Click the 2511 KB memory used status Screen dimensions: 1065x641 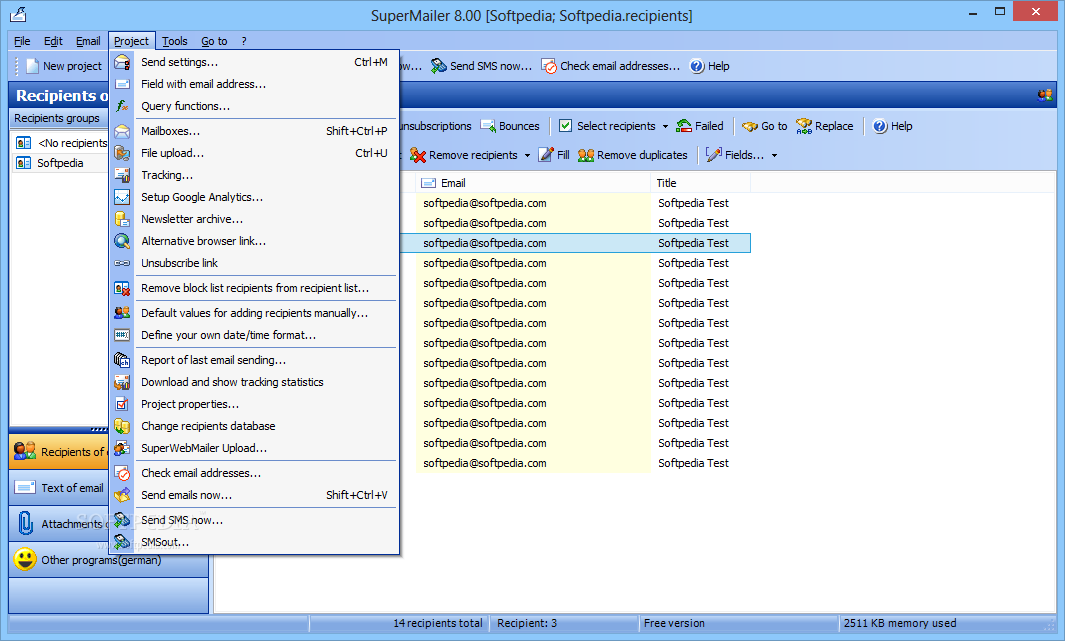tap(899, 623)
